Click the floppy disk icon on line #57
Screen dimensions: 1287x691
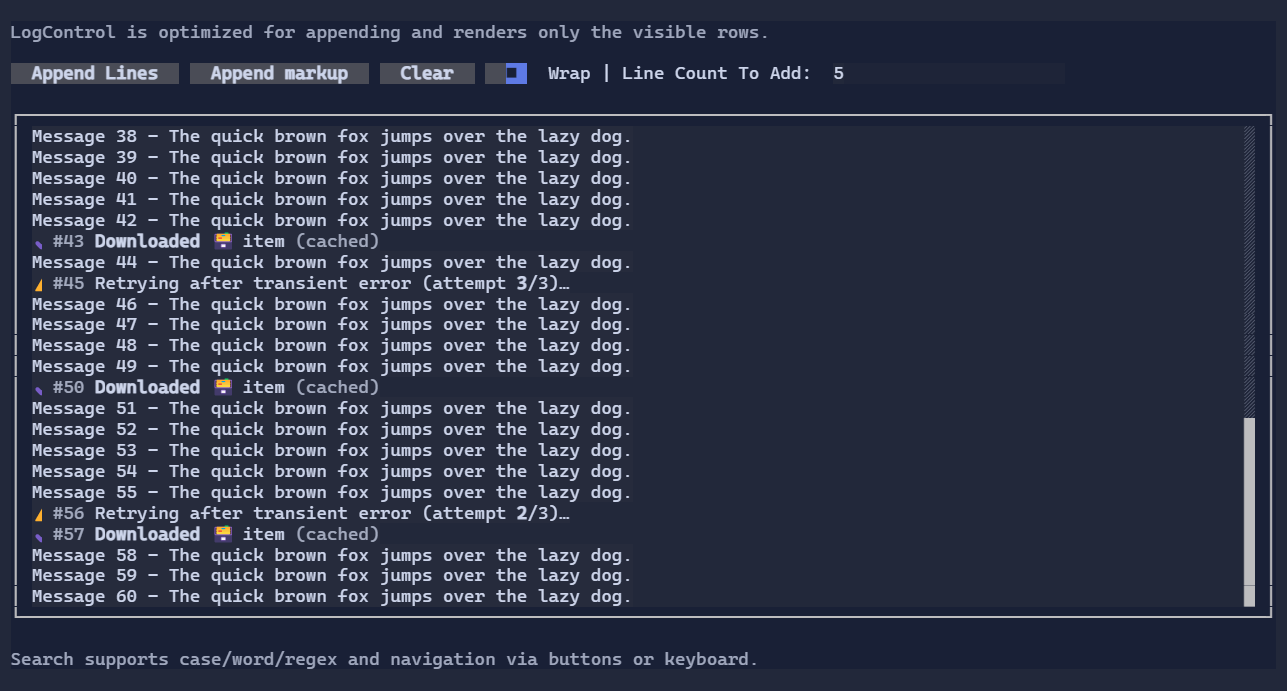tap(223, 534)
